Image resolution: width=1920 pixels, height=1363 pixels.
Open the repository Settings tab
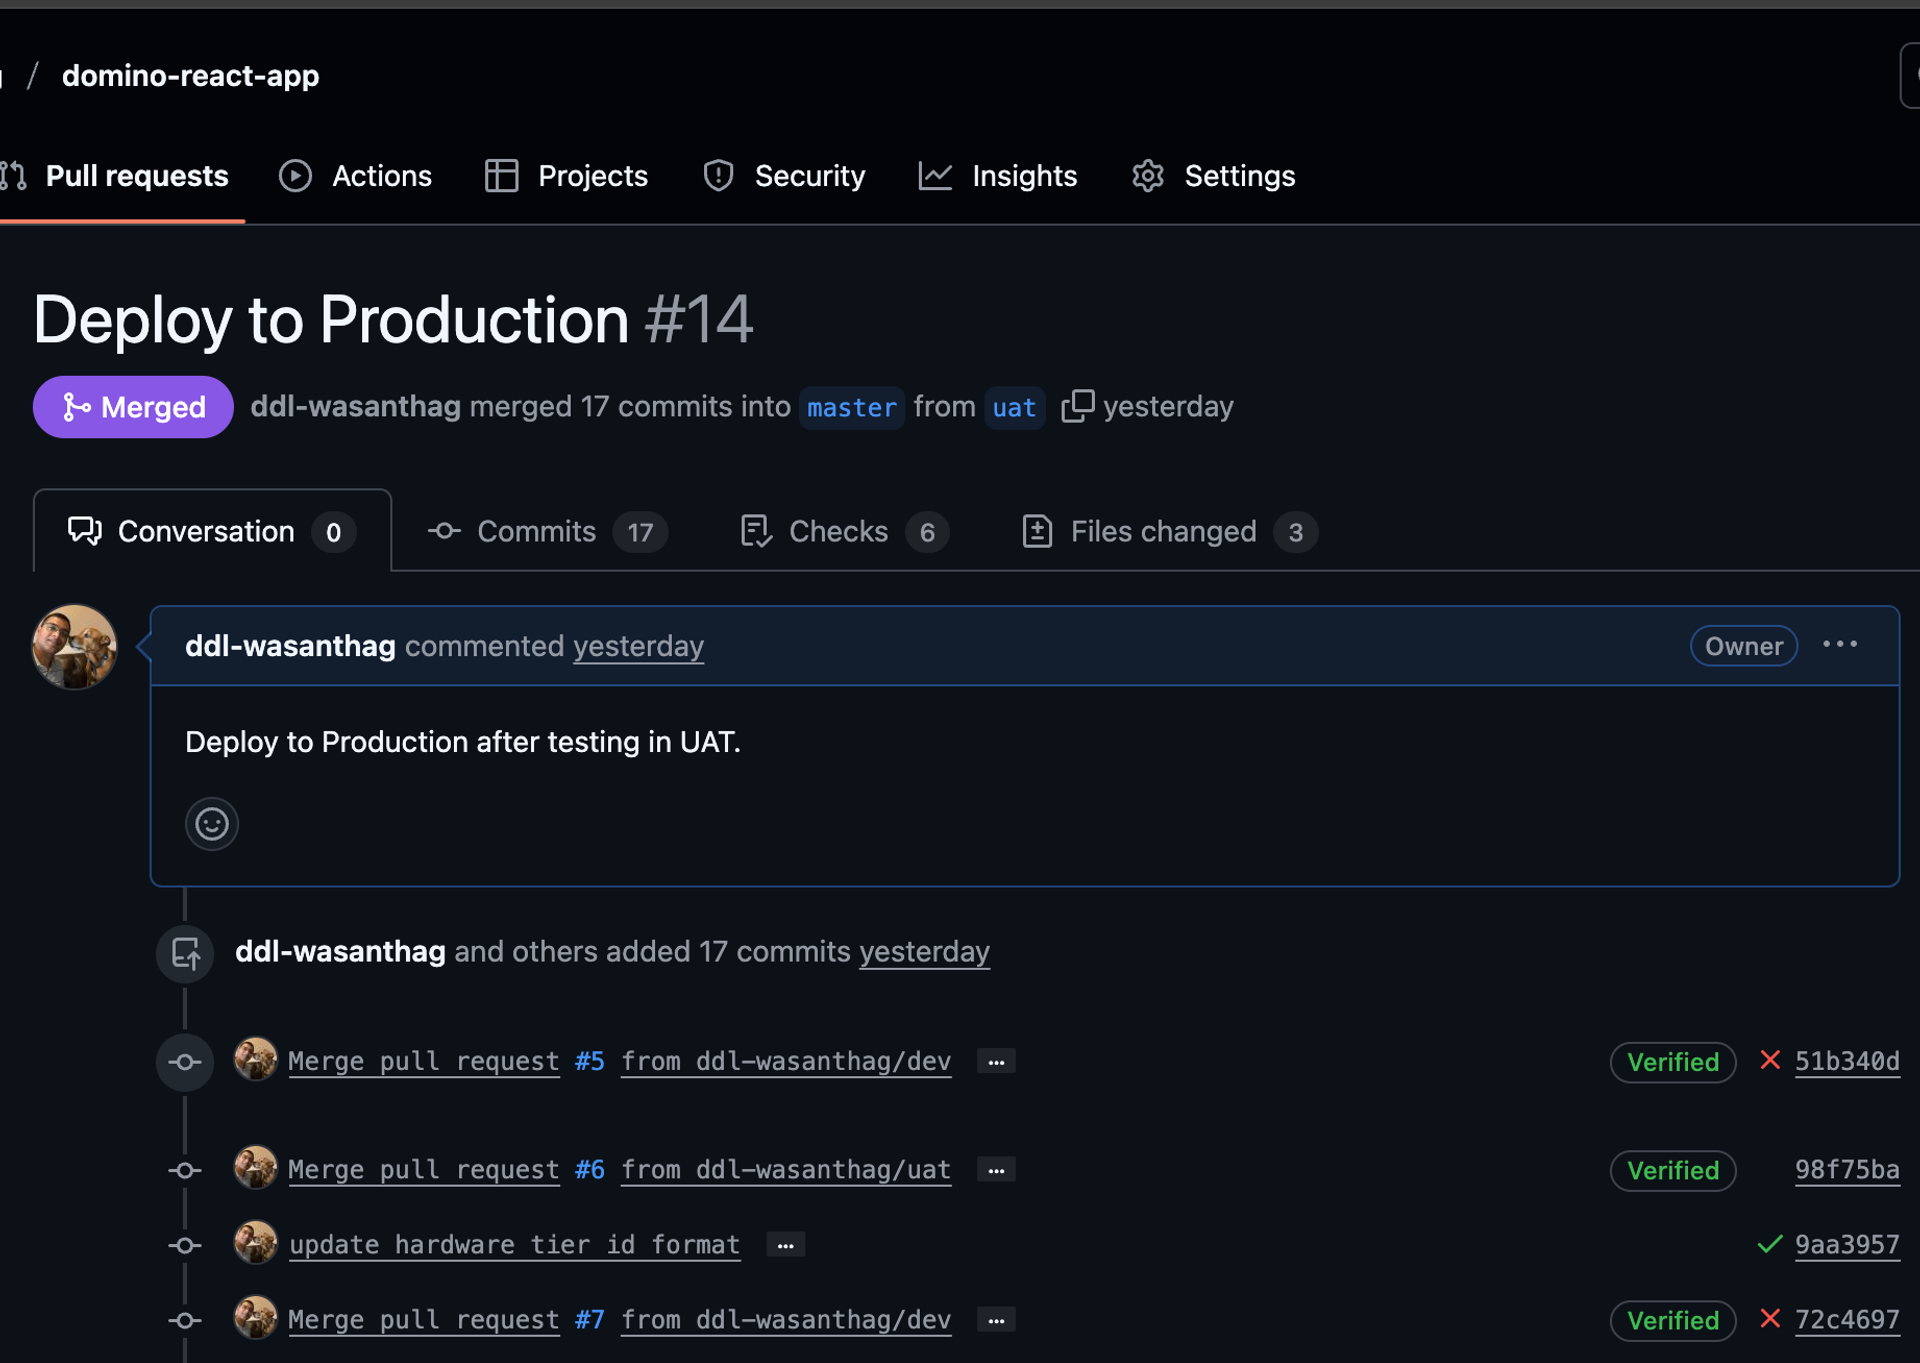pos(1213,176)
